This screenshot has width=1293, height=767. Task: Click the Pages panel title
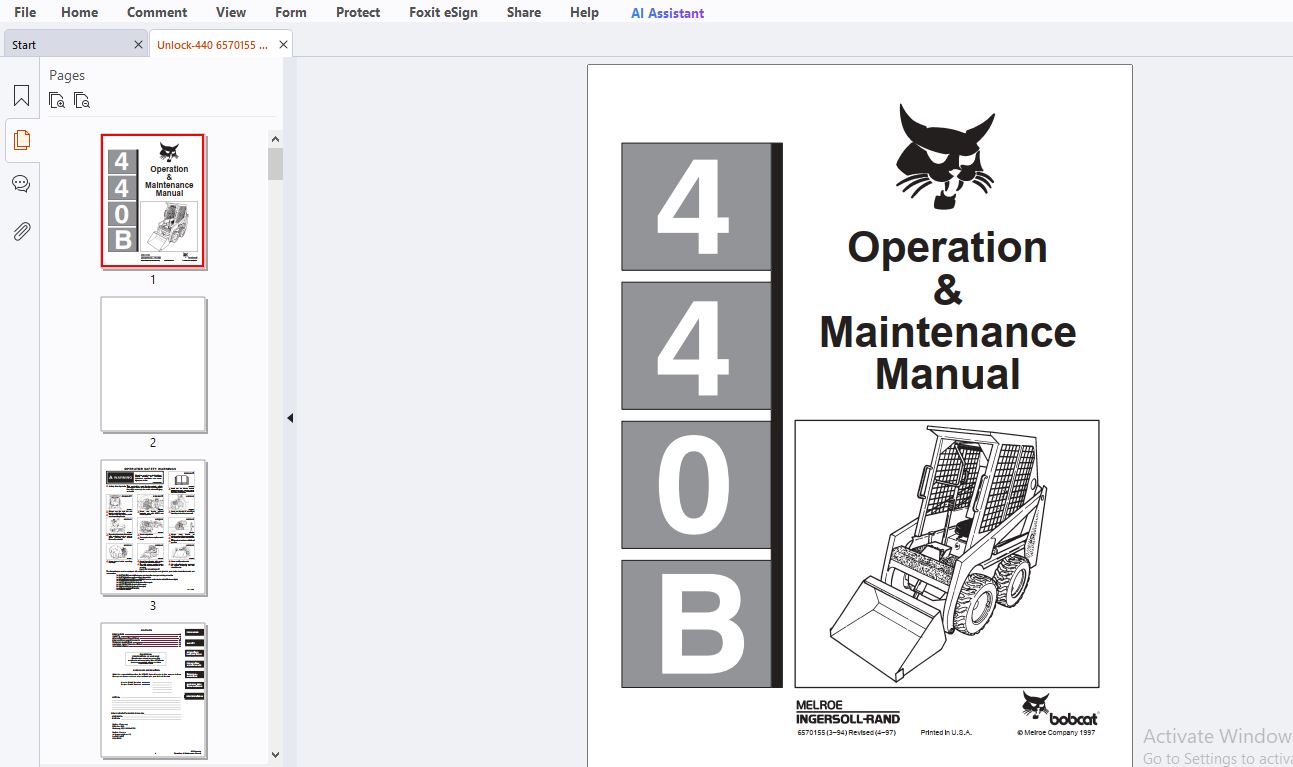click(x=67, y=75)
